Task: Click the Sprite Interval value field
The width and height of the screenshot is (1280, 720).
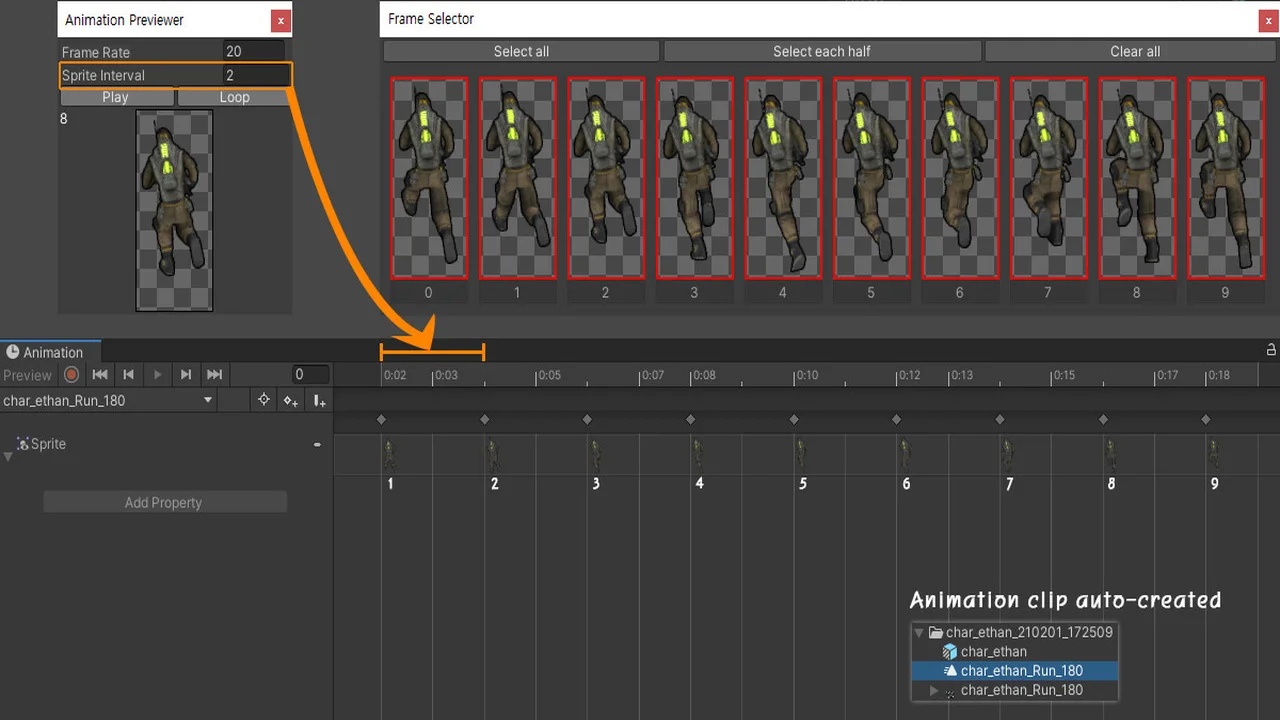Action: (255, 75)
